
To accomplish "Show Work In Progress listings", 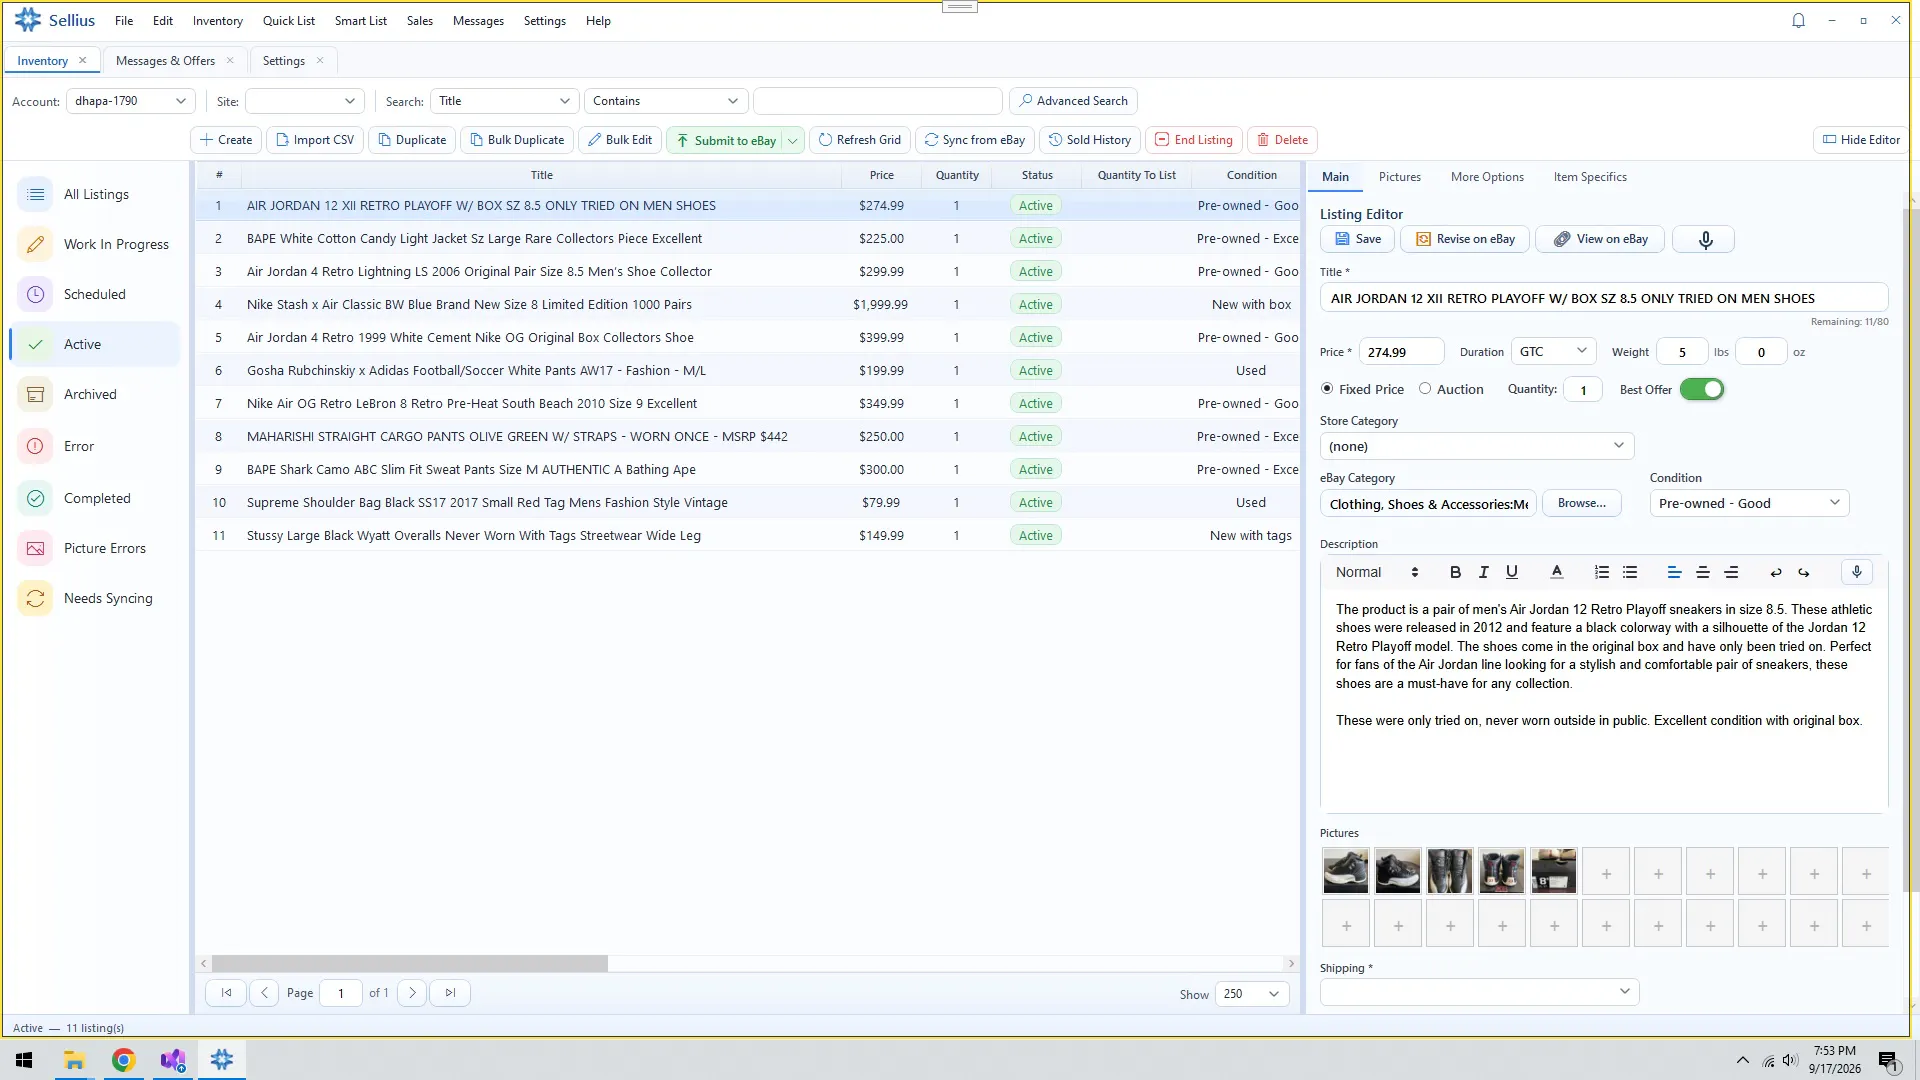I will [96, 244].
